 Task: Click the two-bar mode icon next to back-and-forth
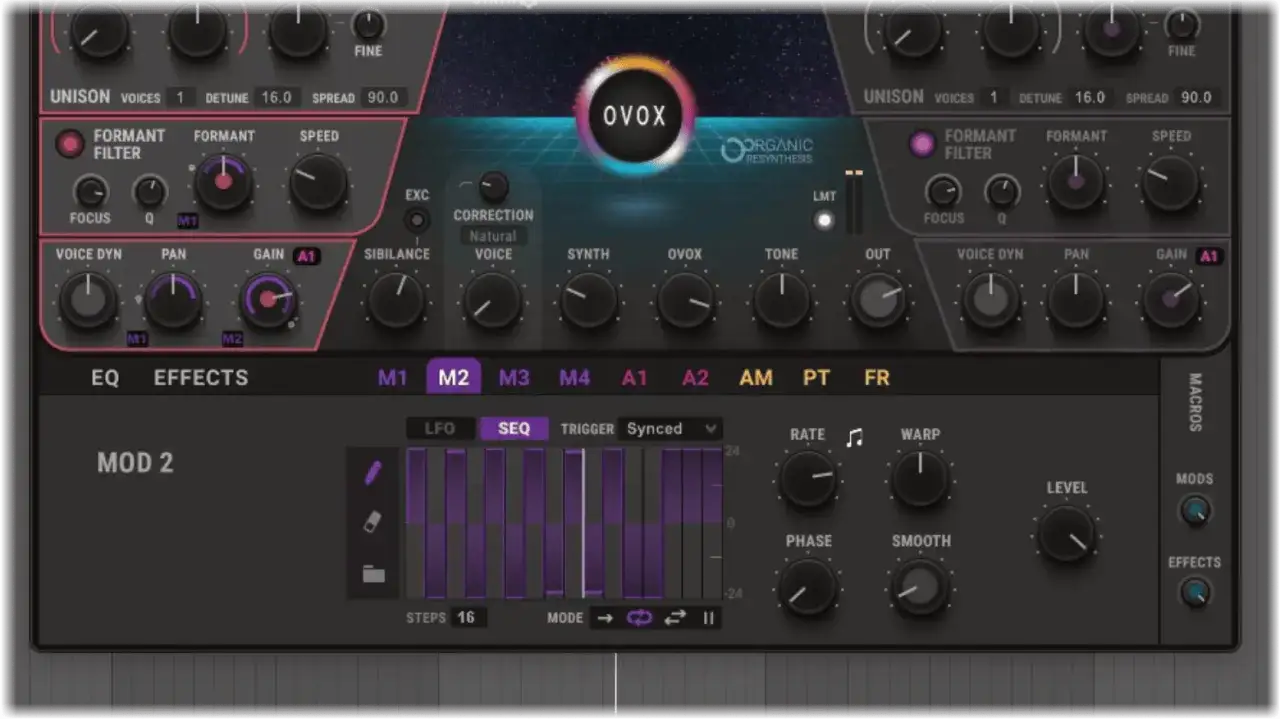[709, 618]
